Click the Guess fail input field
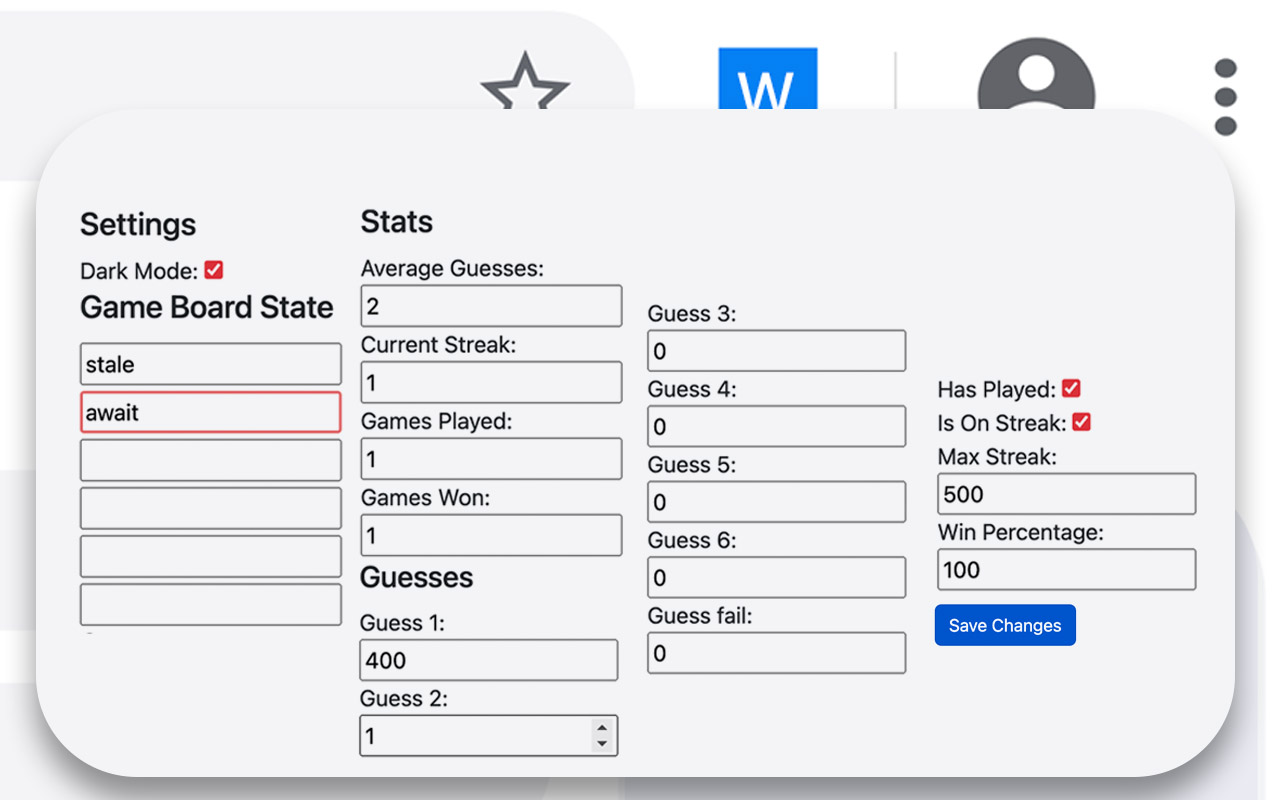 click(x=776, y=654)
